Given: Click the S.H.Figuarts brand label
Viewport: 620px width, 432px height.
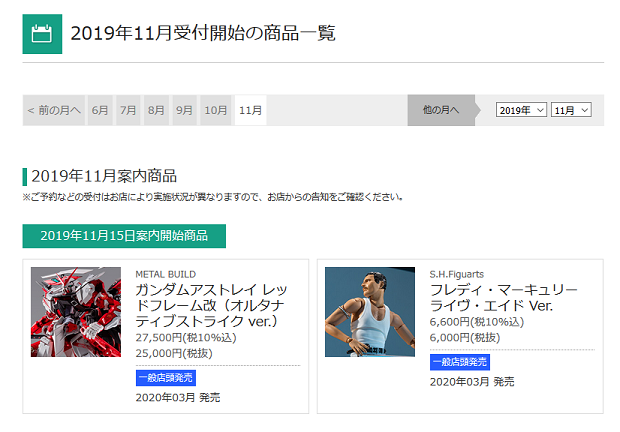Looking at the screenshot, I should [x=457, y=274].
